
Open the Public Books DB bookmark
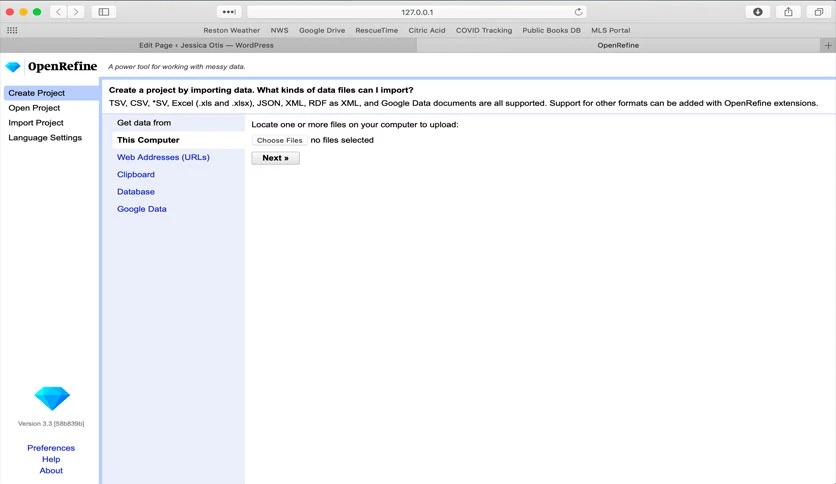tap(551, 30)
